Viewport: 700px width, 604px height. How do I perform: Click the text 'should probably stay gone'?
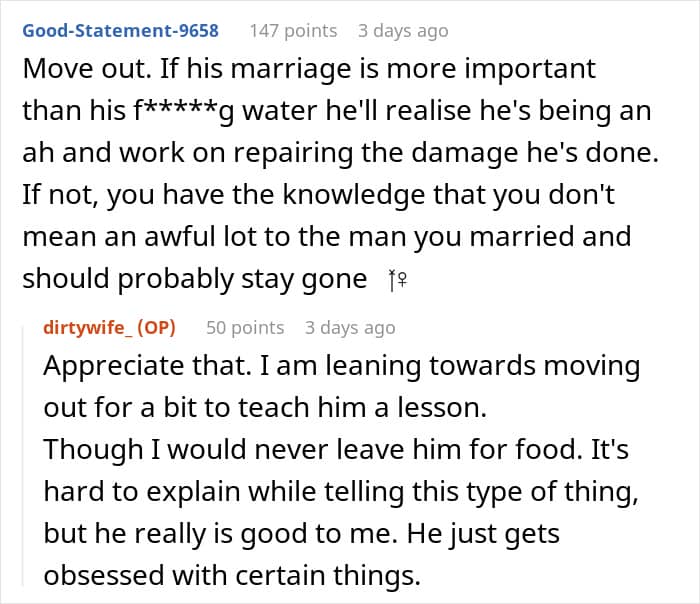[x=195, y=279]
